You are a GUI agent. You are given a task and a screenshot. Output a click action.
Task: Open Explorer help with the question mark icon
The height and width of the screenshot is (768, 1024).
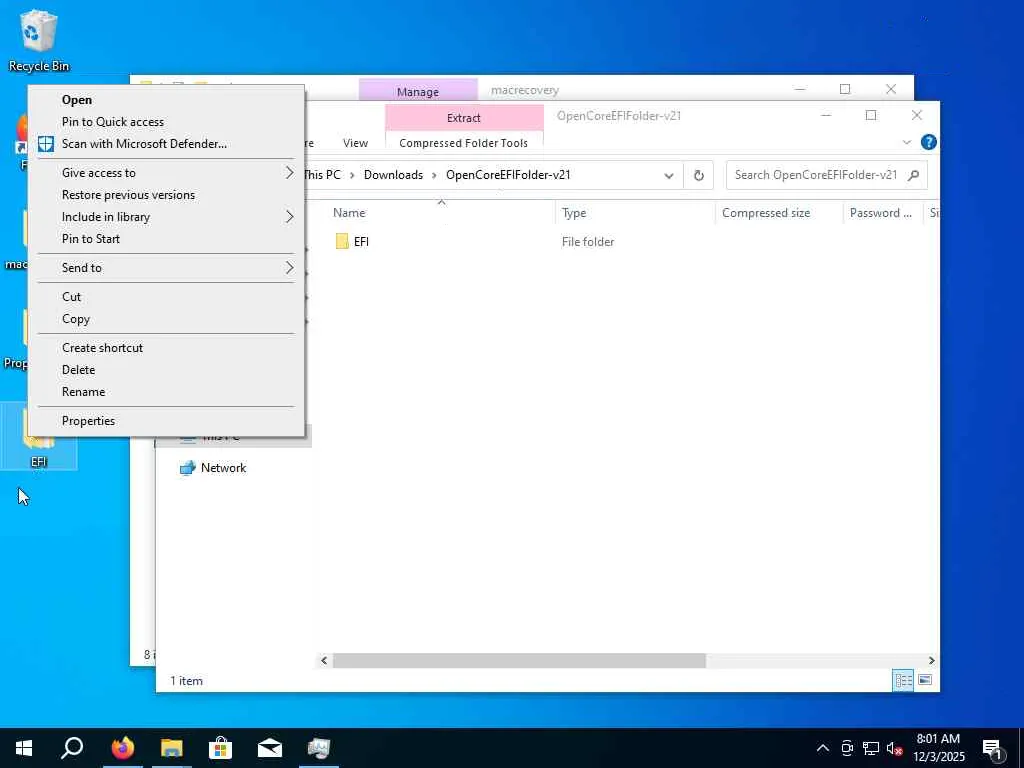coord(928,142)
